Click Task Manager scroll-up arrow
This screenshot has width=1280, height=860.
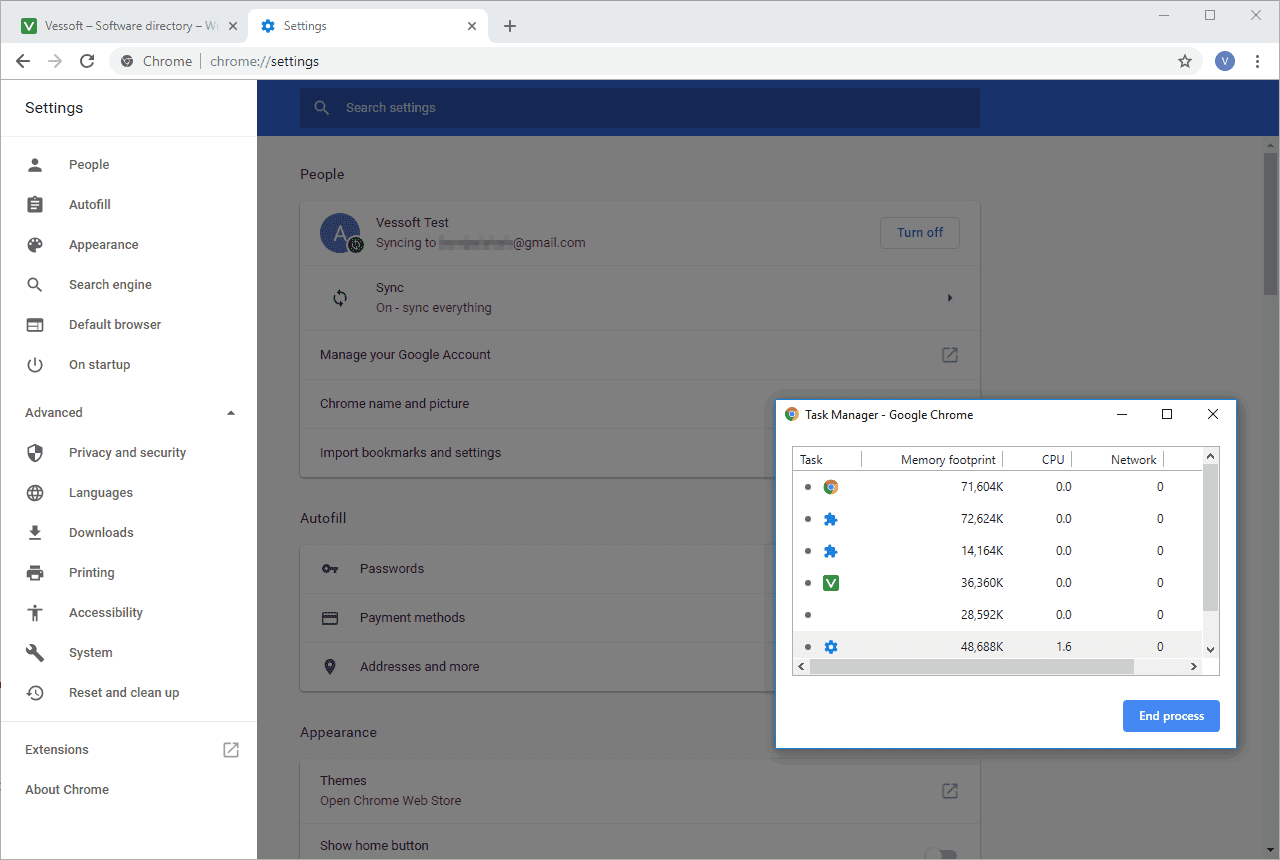[x=1211, y=457]
